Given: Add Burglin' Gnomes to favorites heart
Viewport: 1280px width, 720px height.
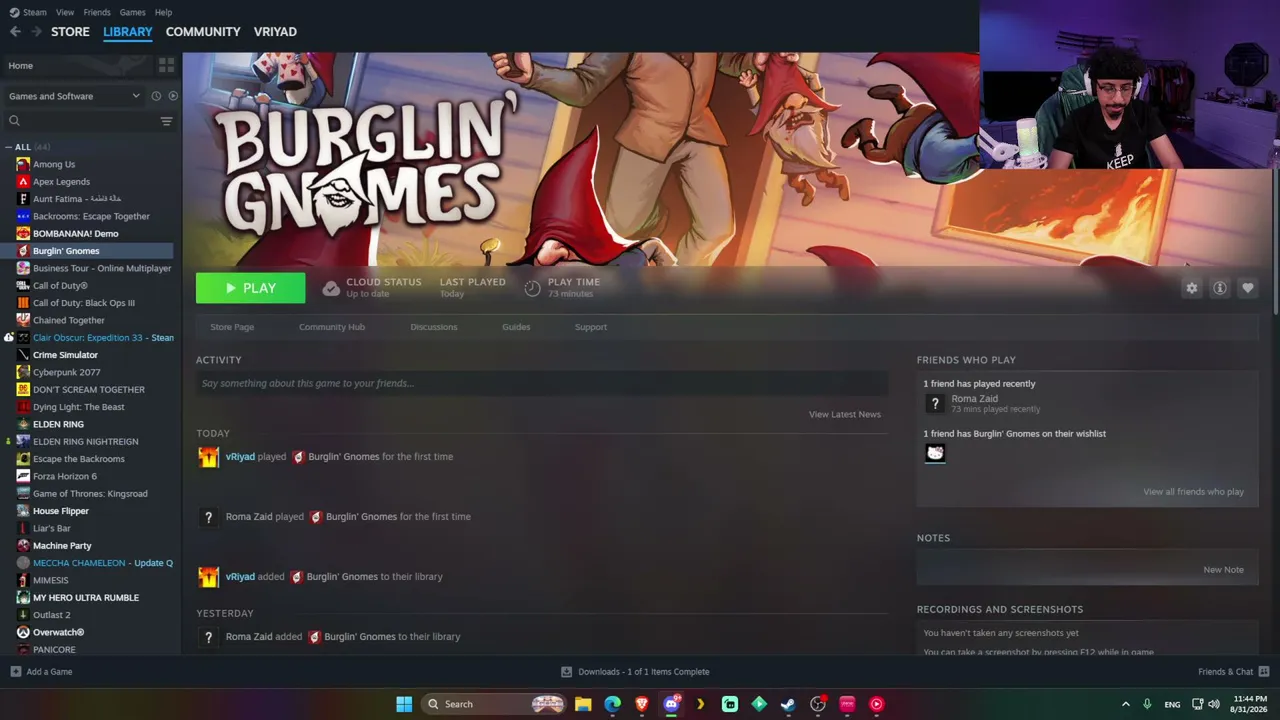Looking at the screenshot, I should (x=1248, y=288).
